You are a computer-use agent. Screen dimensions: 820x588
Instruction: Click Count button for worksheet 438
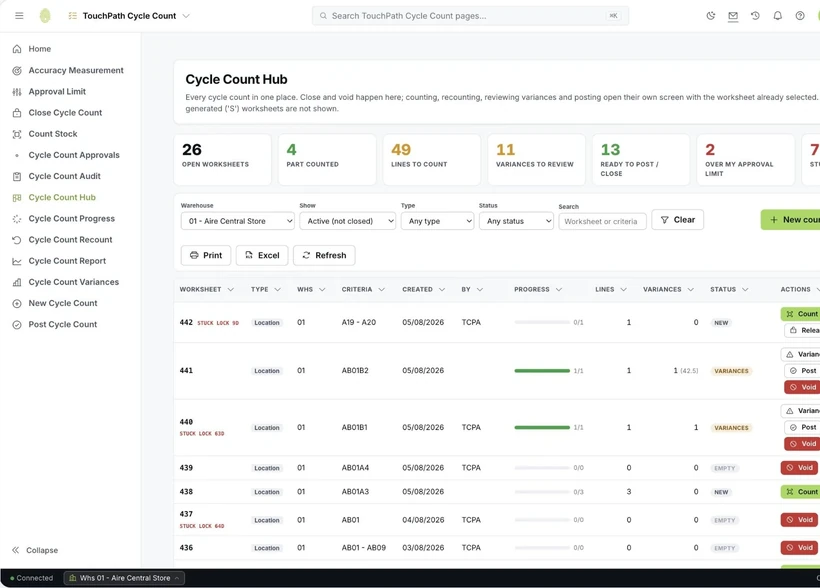click(801, 492)
